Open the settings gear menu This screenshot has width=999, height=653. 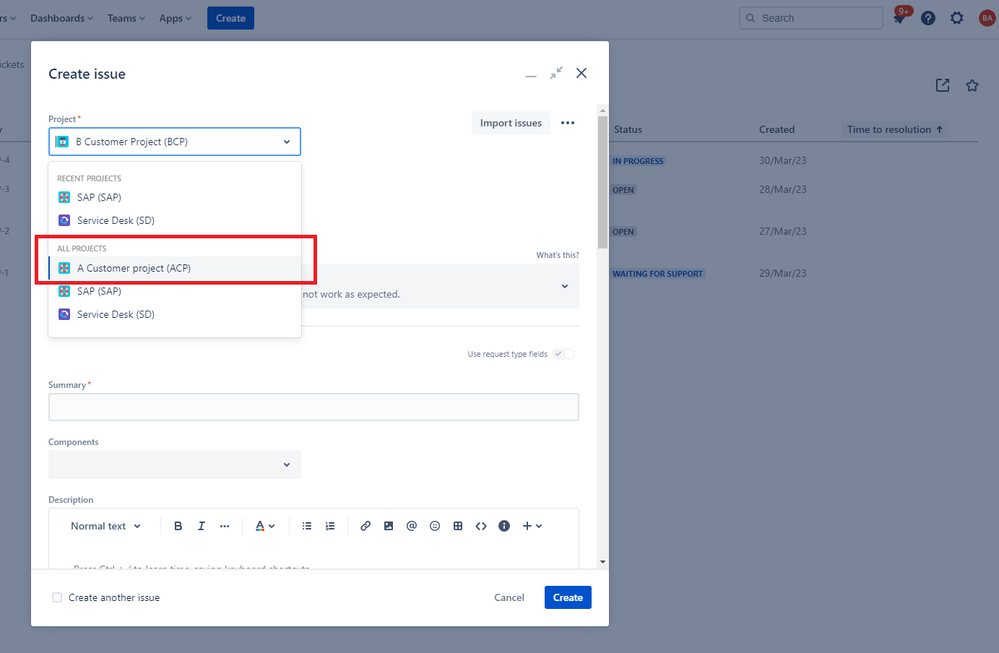957,18
